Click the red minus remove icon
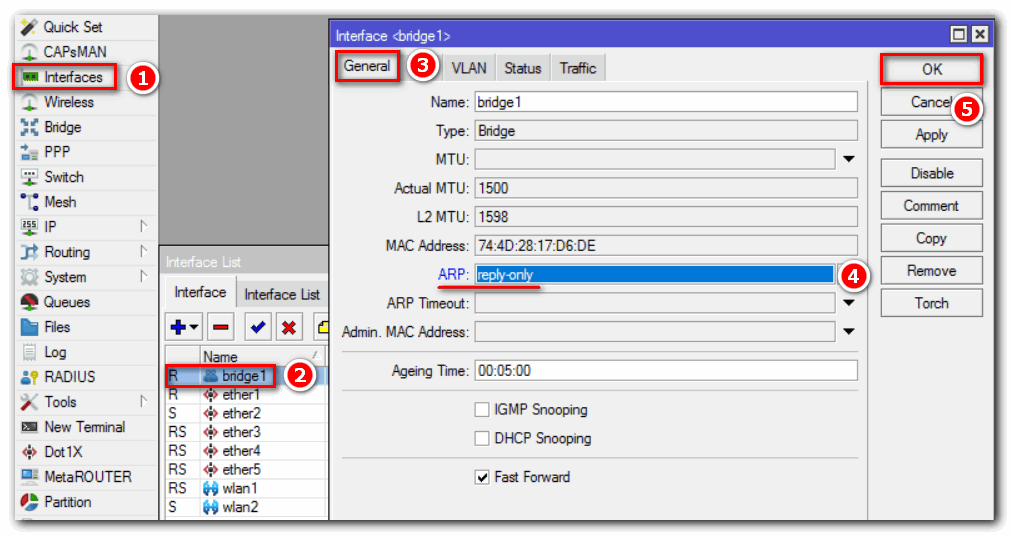Image resolution: width=1011 pixels, height=536 pixels. (x=221, y=327)
